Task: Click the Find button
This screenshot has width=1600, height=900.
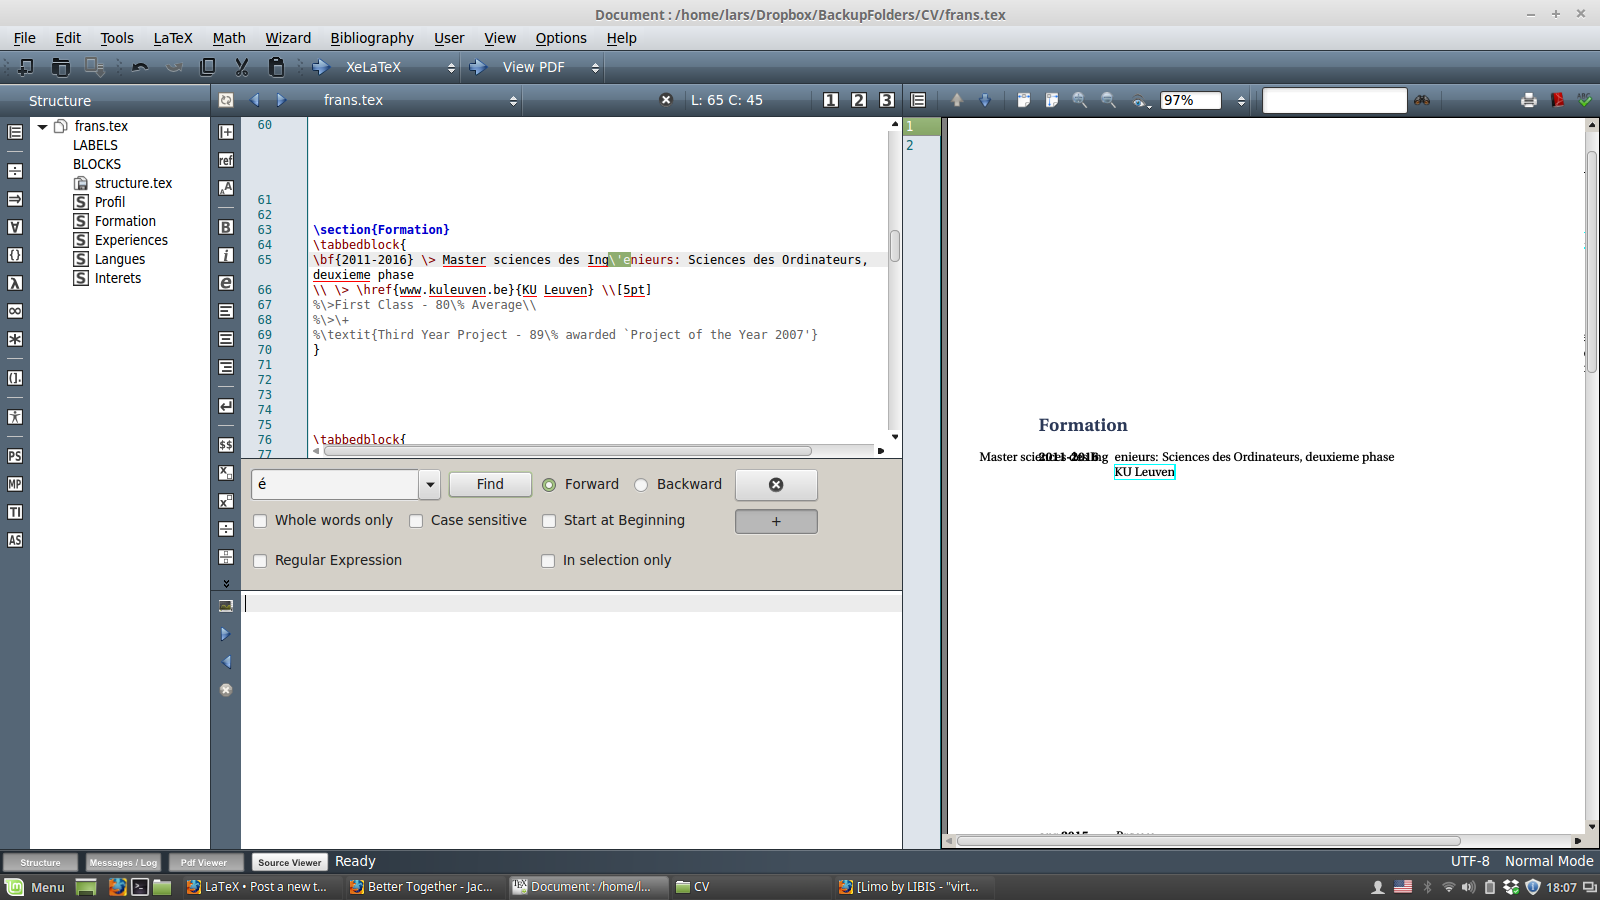Action: [x=490, y=484]
